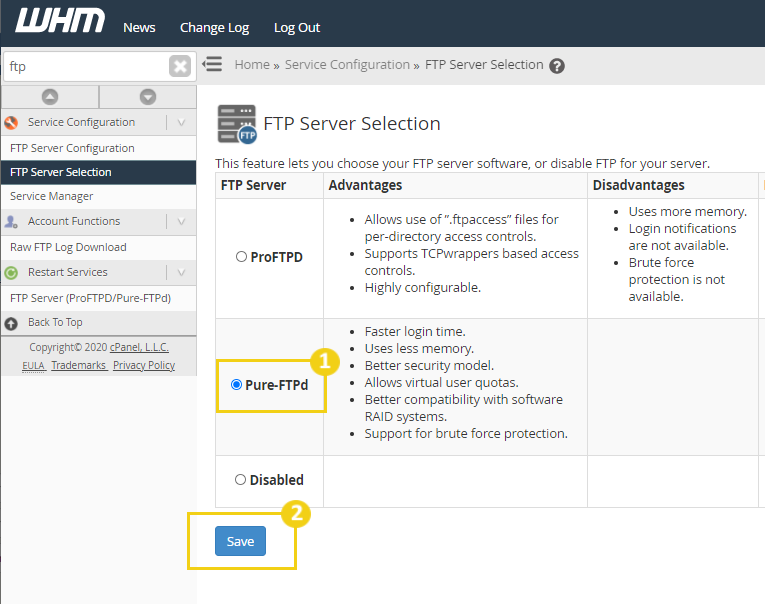Viewport: 765px width, 604px height.
Task: Click the Disadvantages column header
Action: click(638, 185)
